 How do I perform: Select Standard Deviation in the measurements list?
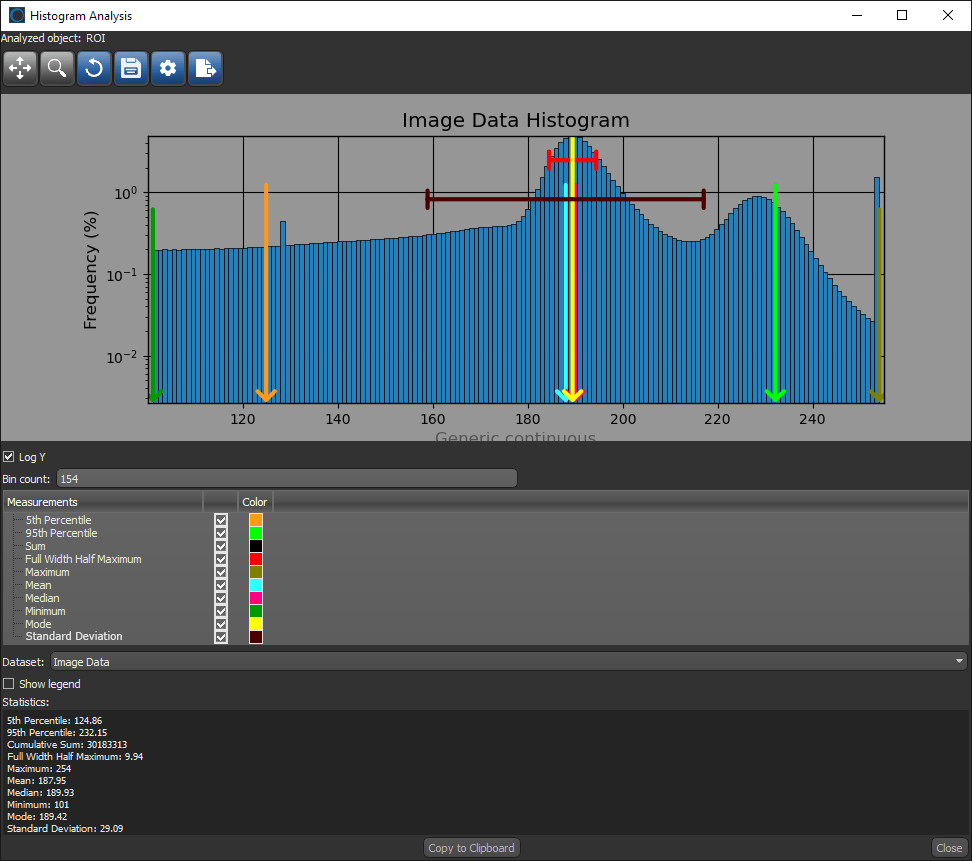pyautogui.click(x=74, y=636)
